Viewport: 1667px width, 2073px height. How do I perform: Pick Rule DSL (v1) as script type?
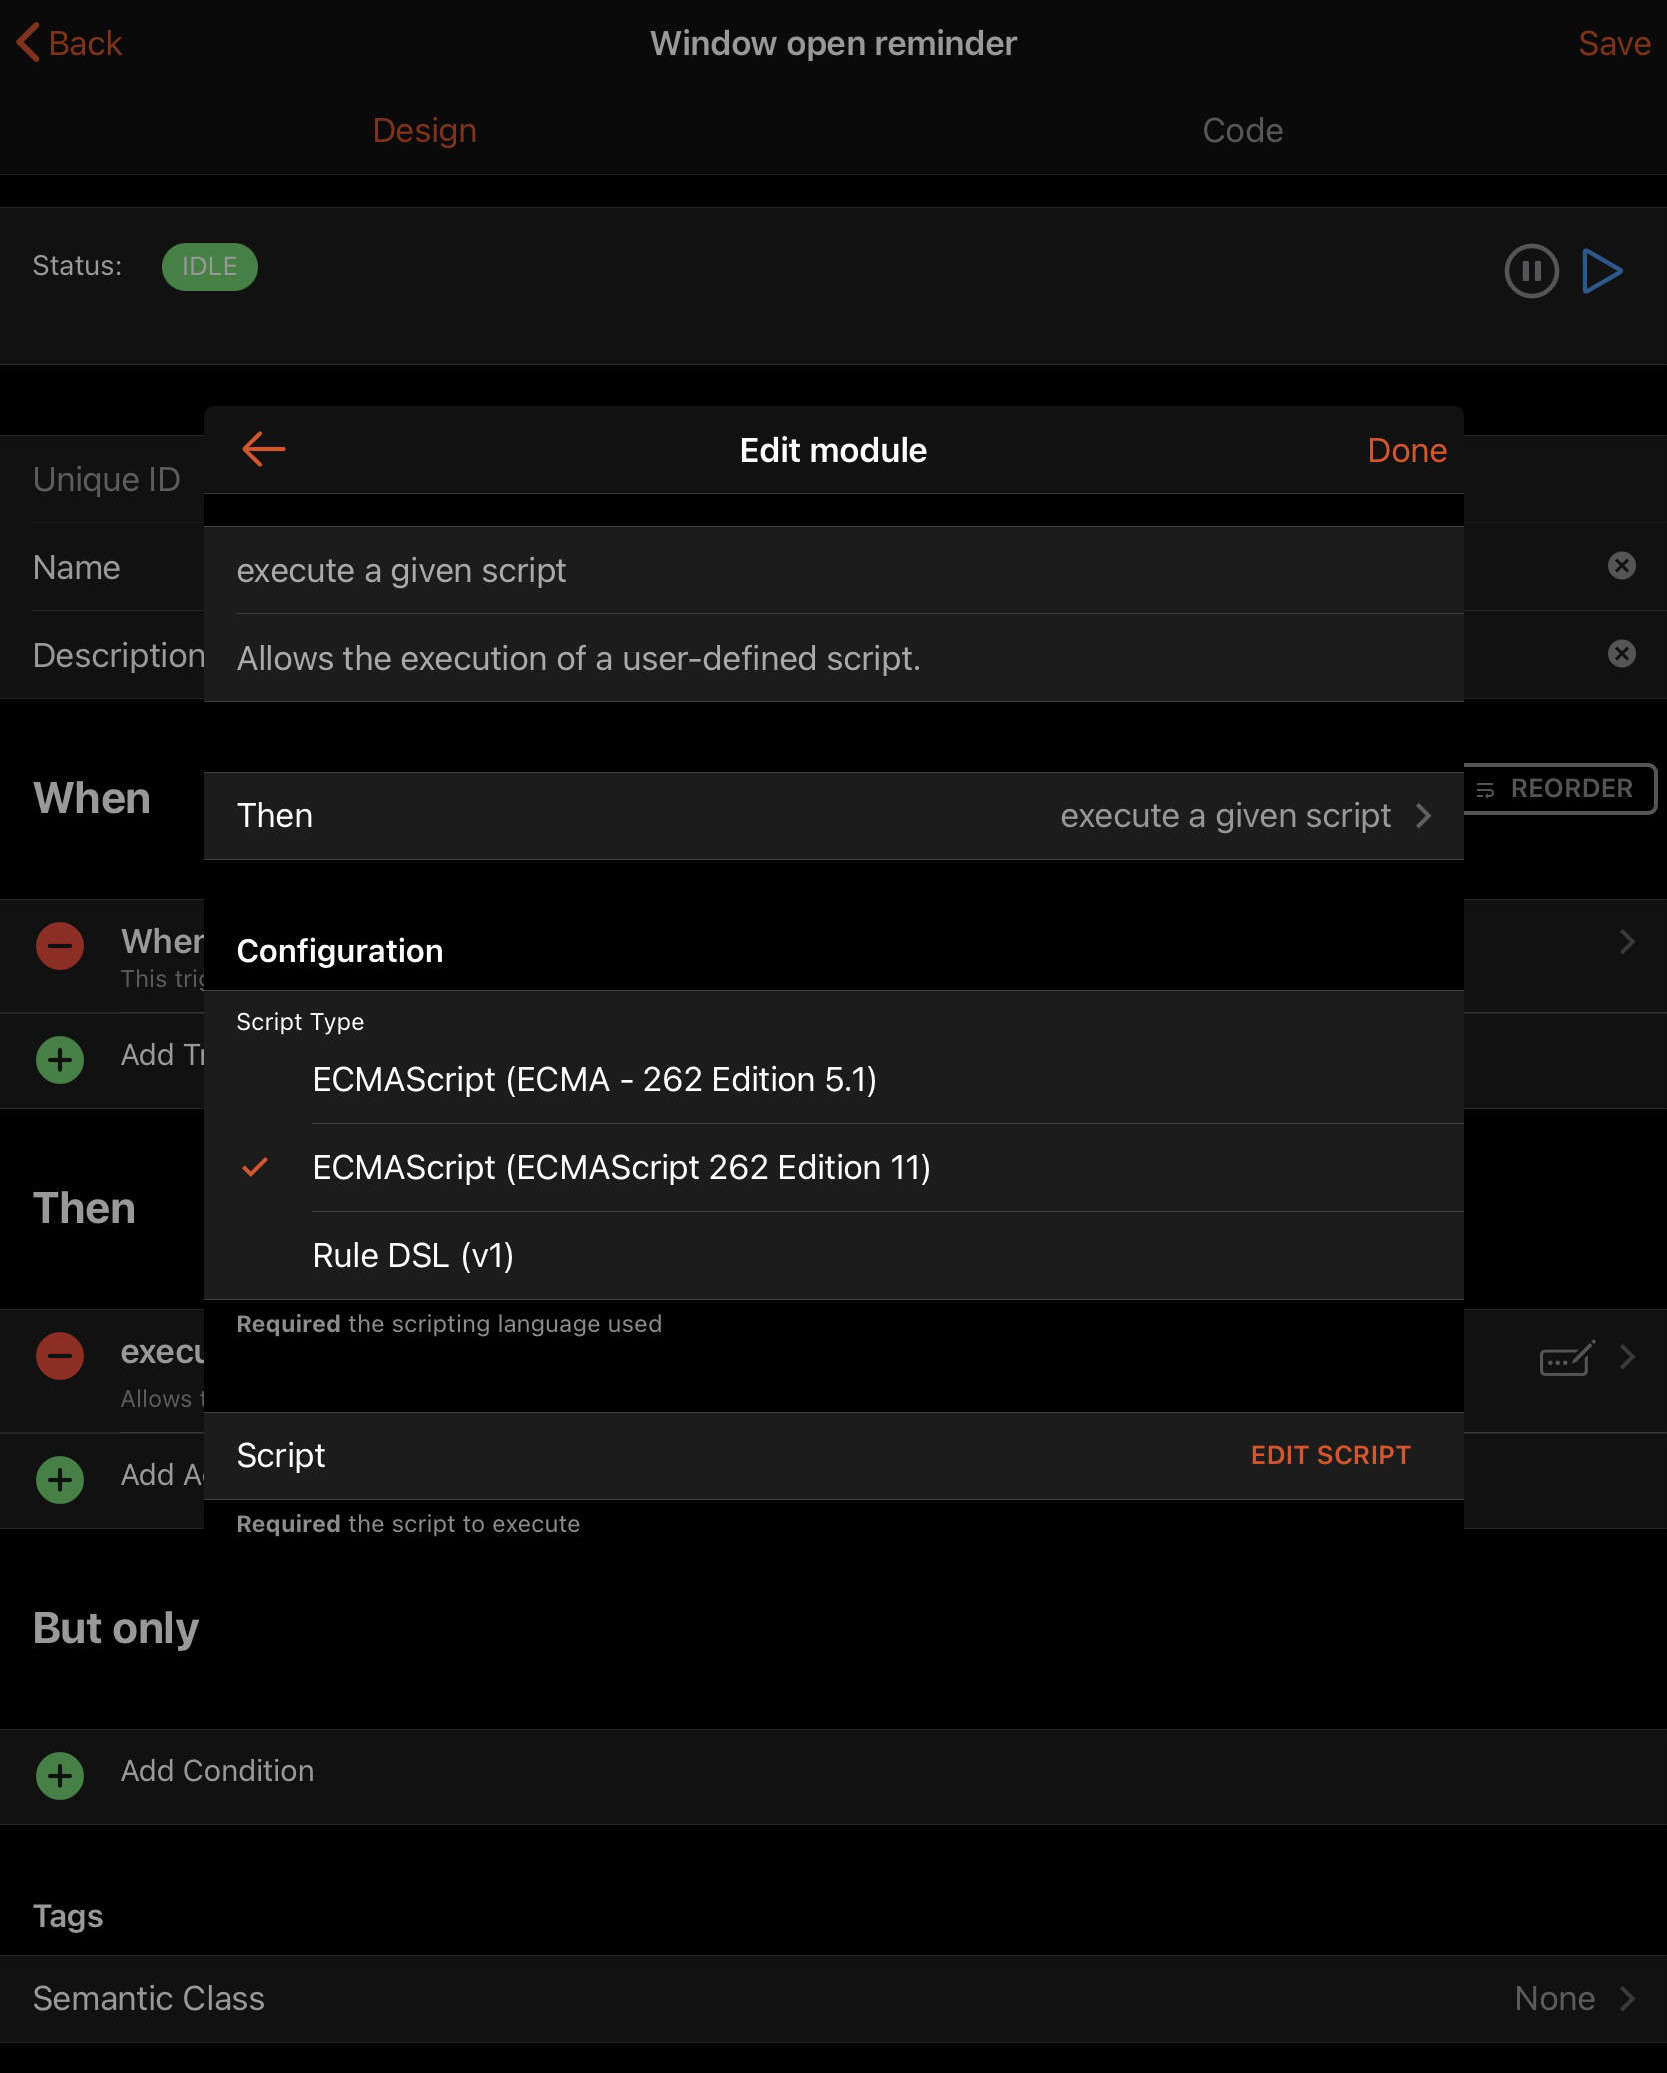412,1256
